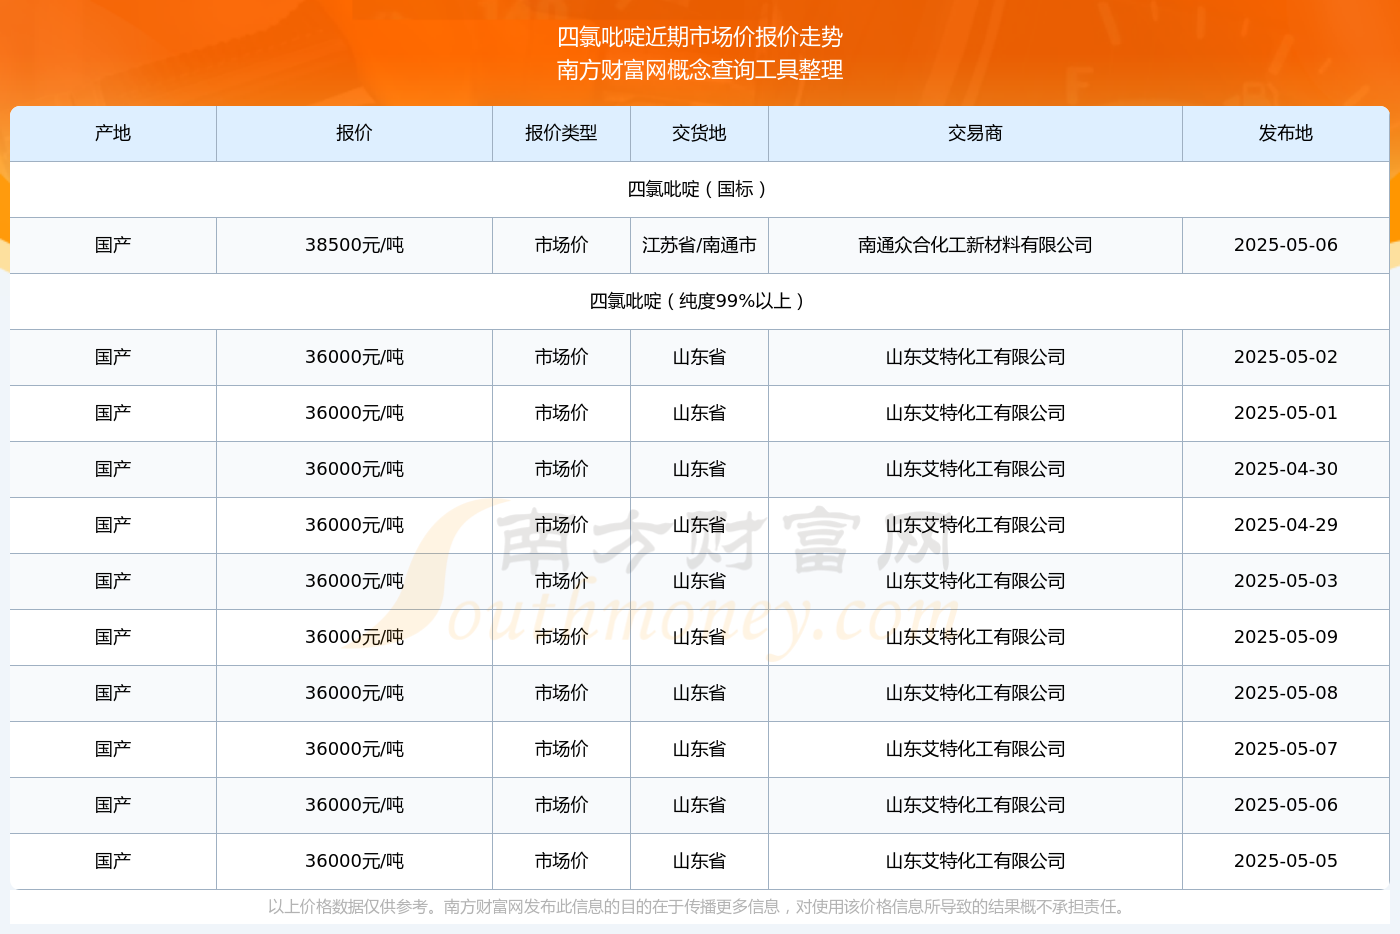Click 36000元/吨 in the 2025-04-30 row

[x=354, y=469]
